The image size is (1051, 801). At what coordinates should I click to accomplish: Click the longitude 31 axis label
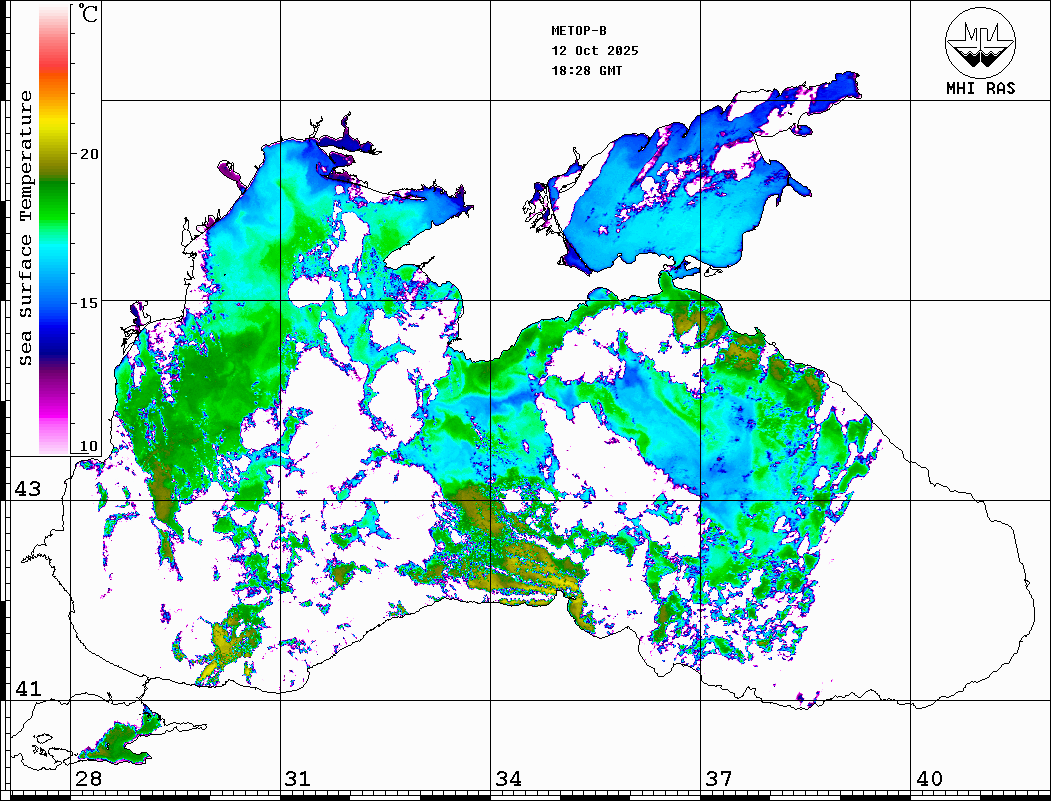click(297, 779)
